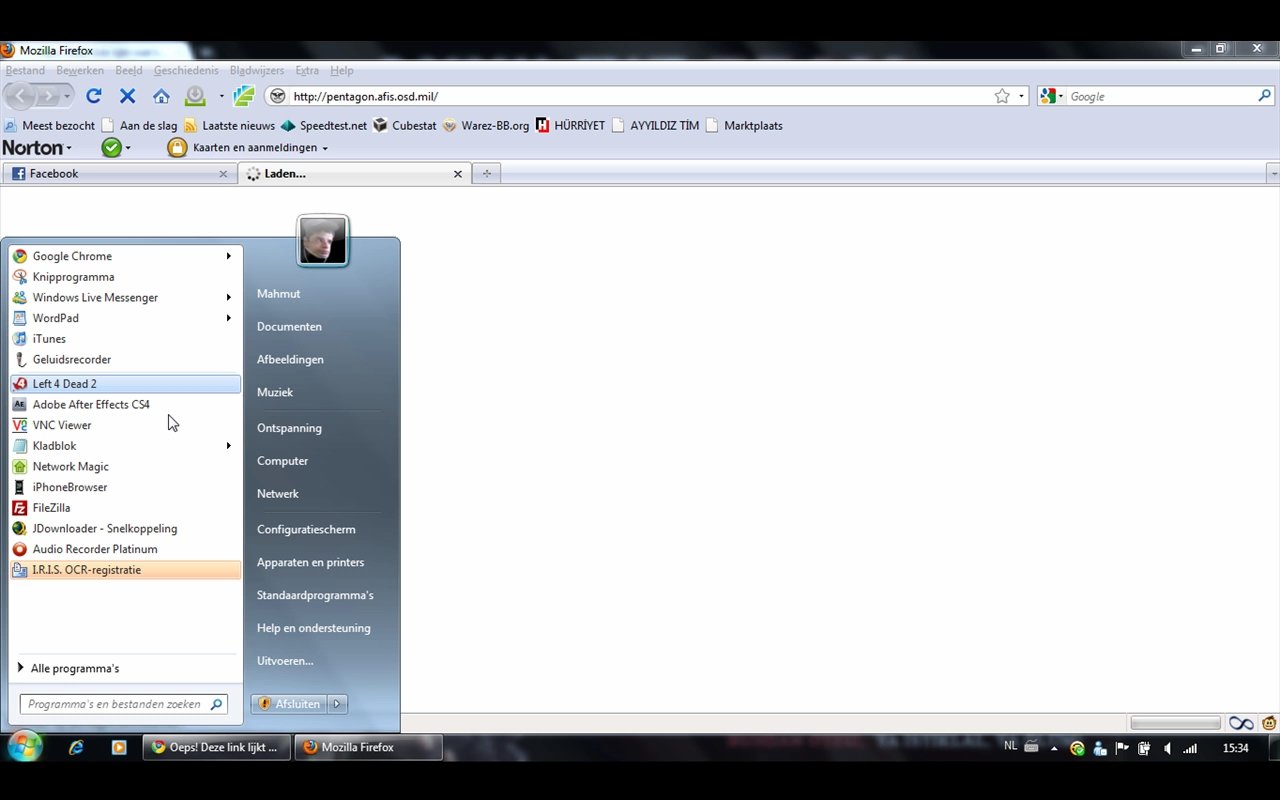Viewport: 1280px width, 800px height.
Task: Click the Windows Start orb
Action: pos(24,747)
